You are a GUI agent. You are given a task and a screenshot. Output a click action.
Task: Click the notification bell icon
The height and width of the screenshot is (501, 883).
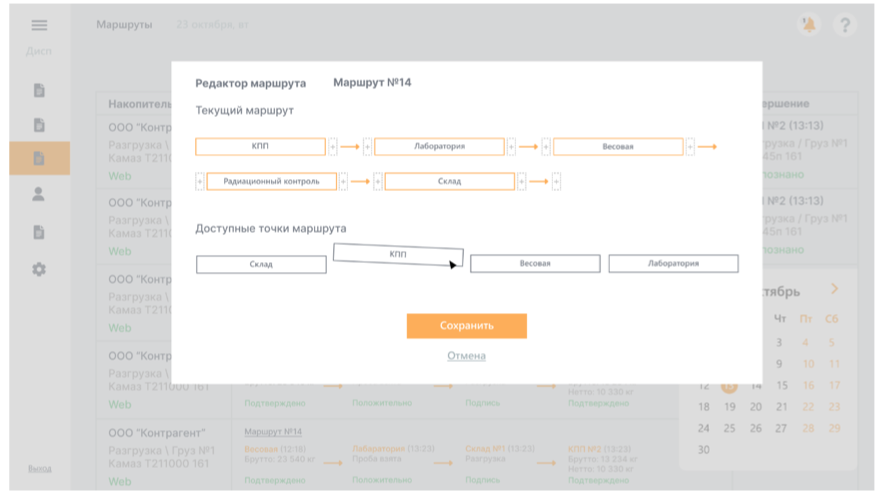pos(809,24)
